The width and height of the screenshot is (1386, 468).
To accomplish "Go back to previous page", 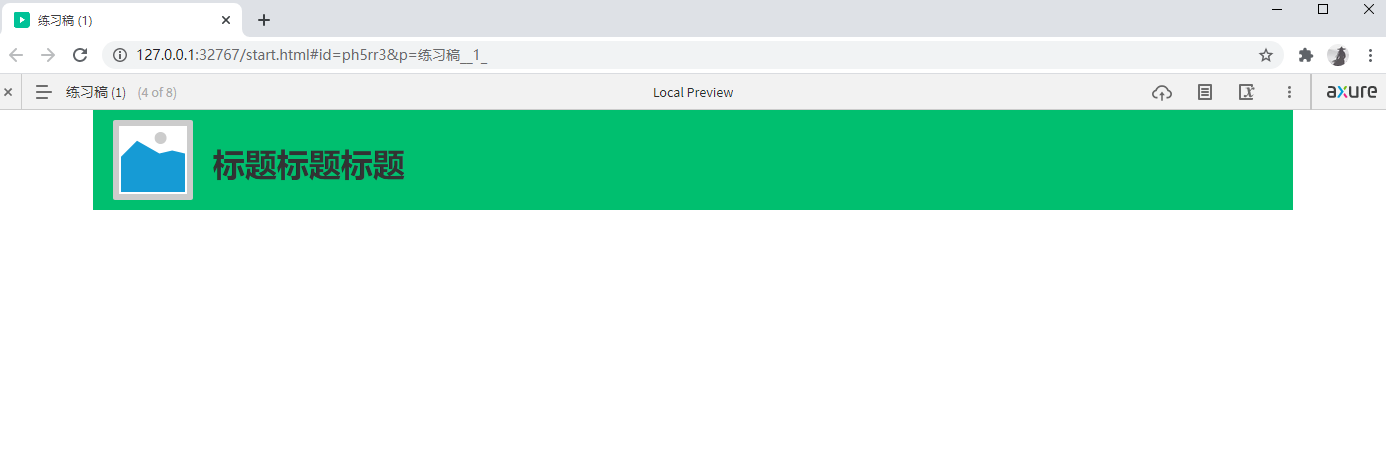I will (x=16, y=55).
